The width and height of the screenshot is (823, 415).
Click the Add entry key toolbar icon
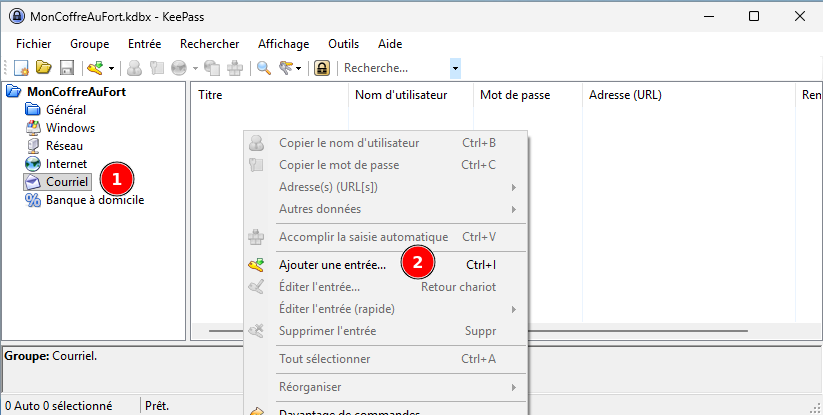pos(95,68)
